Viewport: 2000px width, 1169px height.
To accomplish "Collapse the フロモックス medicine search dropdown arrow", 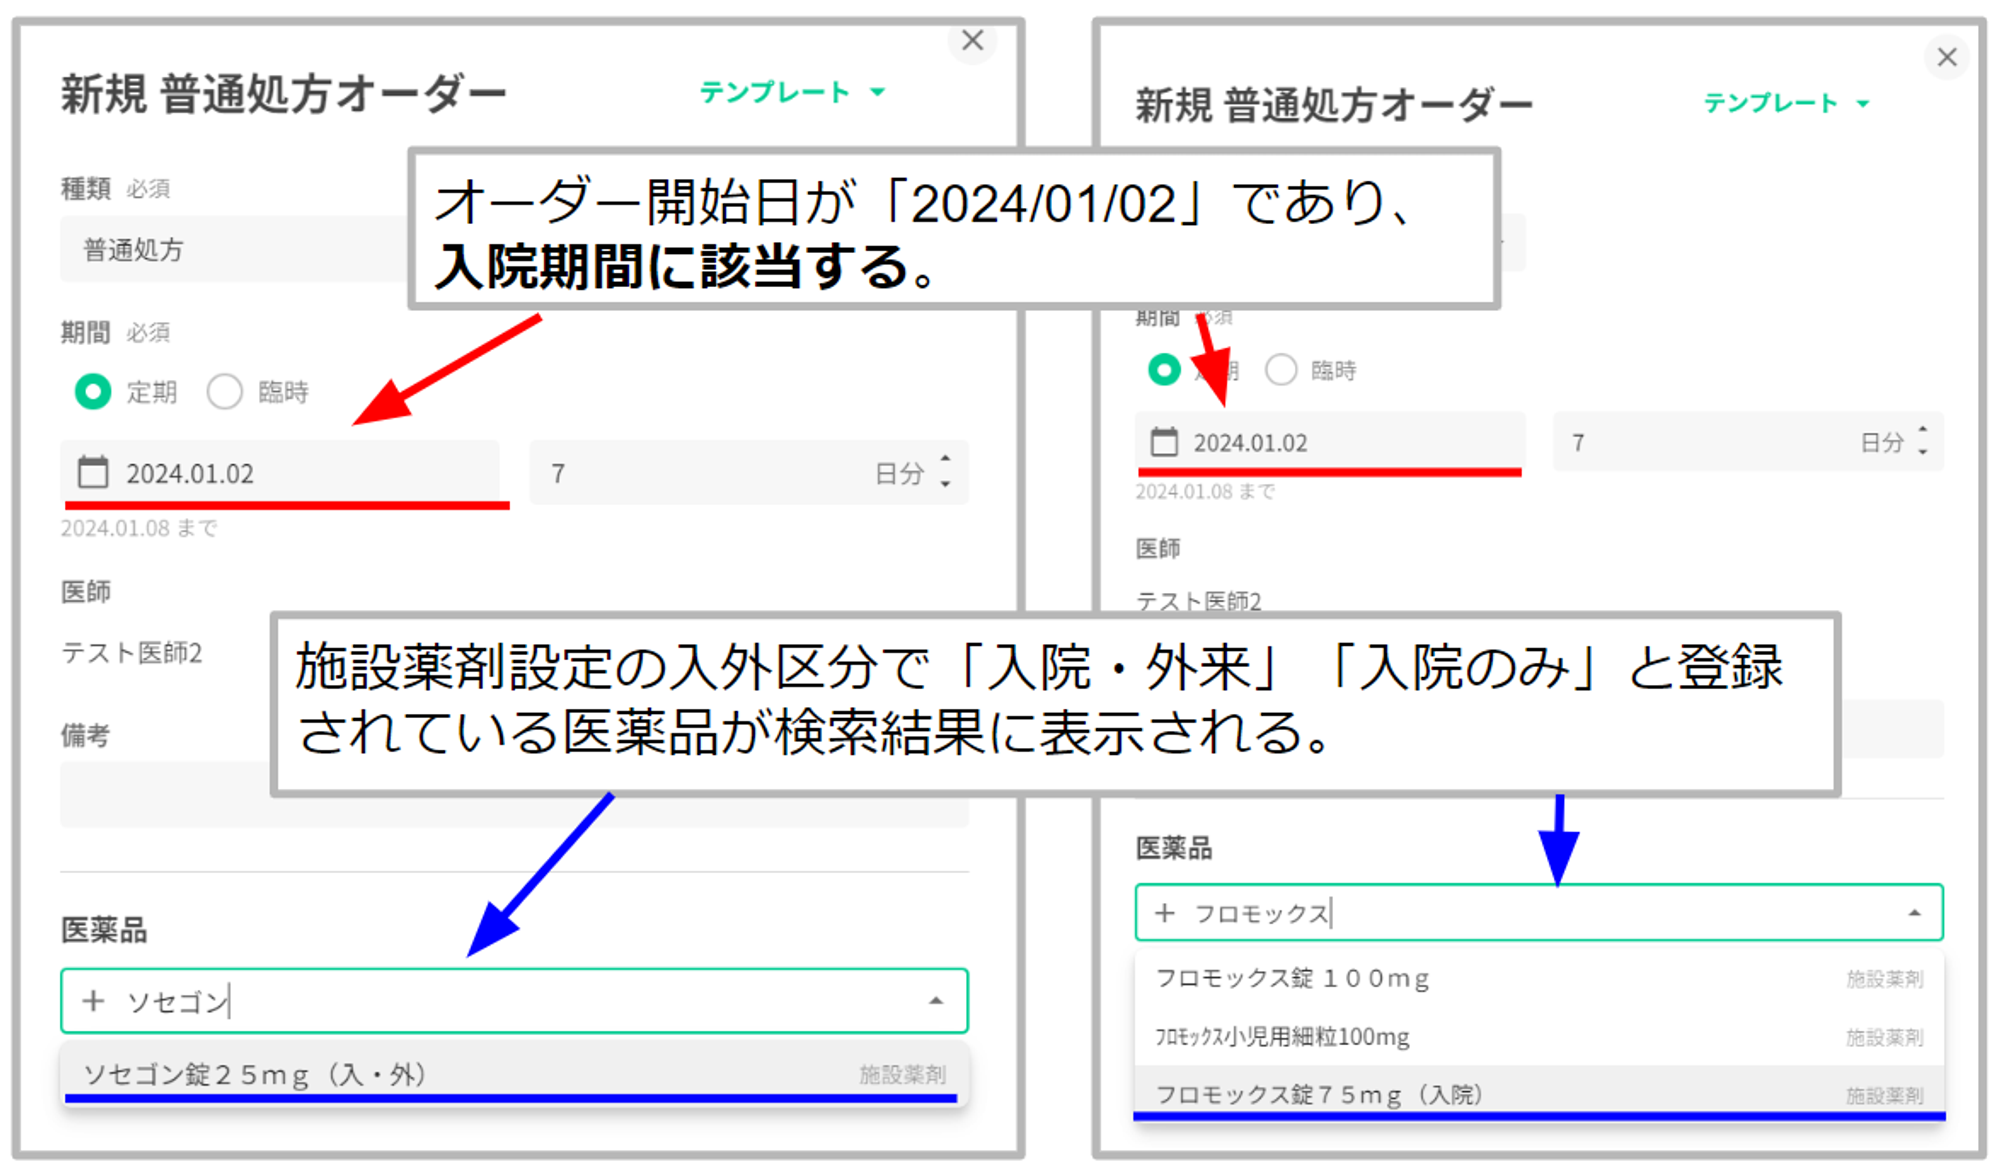I will click(x=1914, y=913).
